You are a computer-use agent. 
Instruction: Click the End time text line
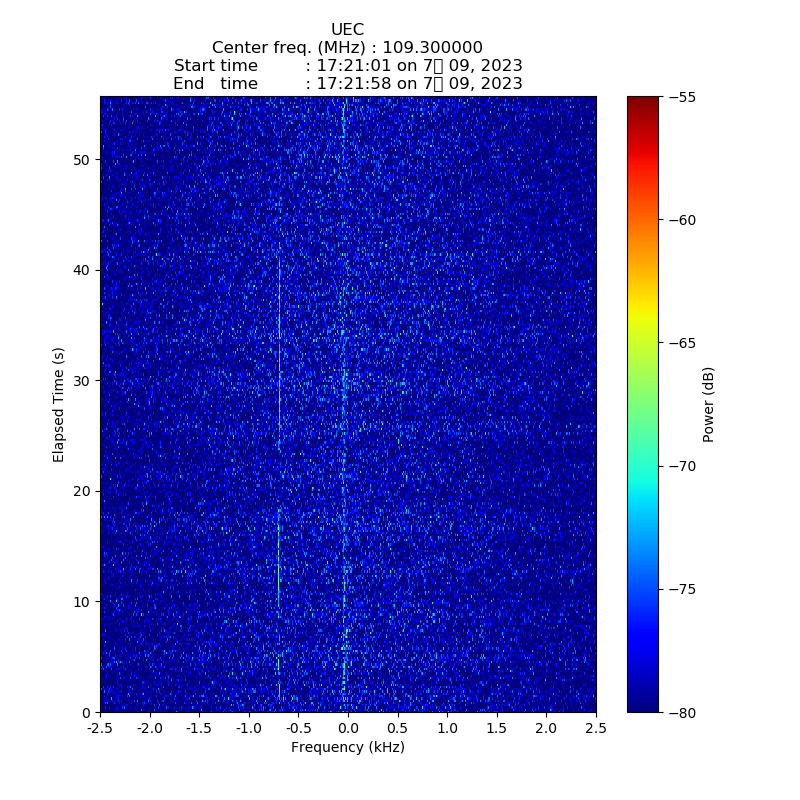tap(347, 84)
